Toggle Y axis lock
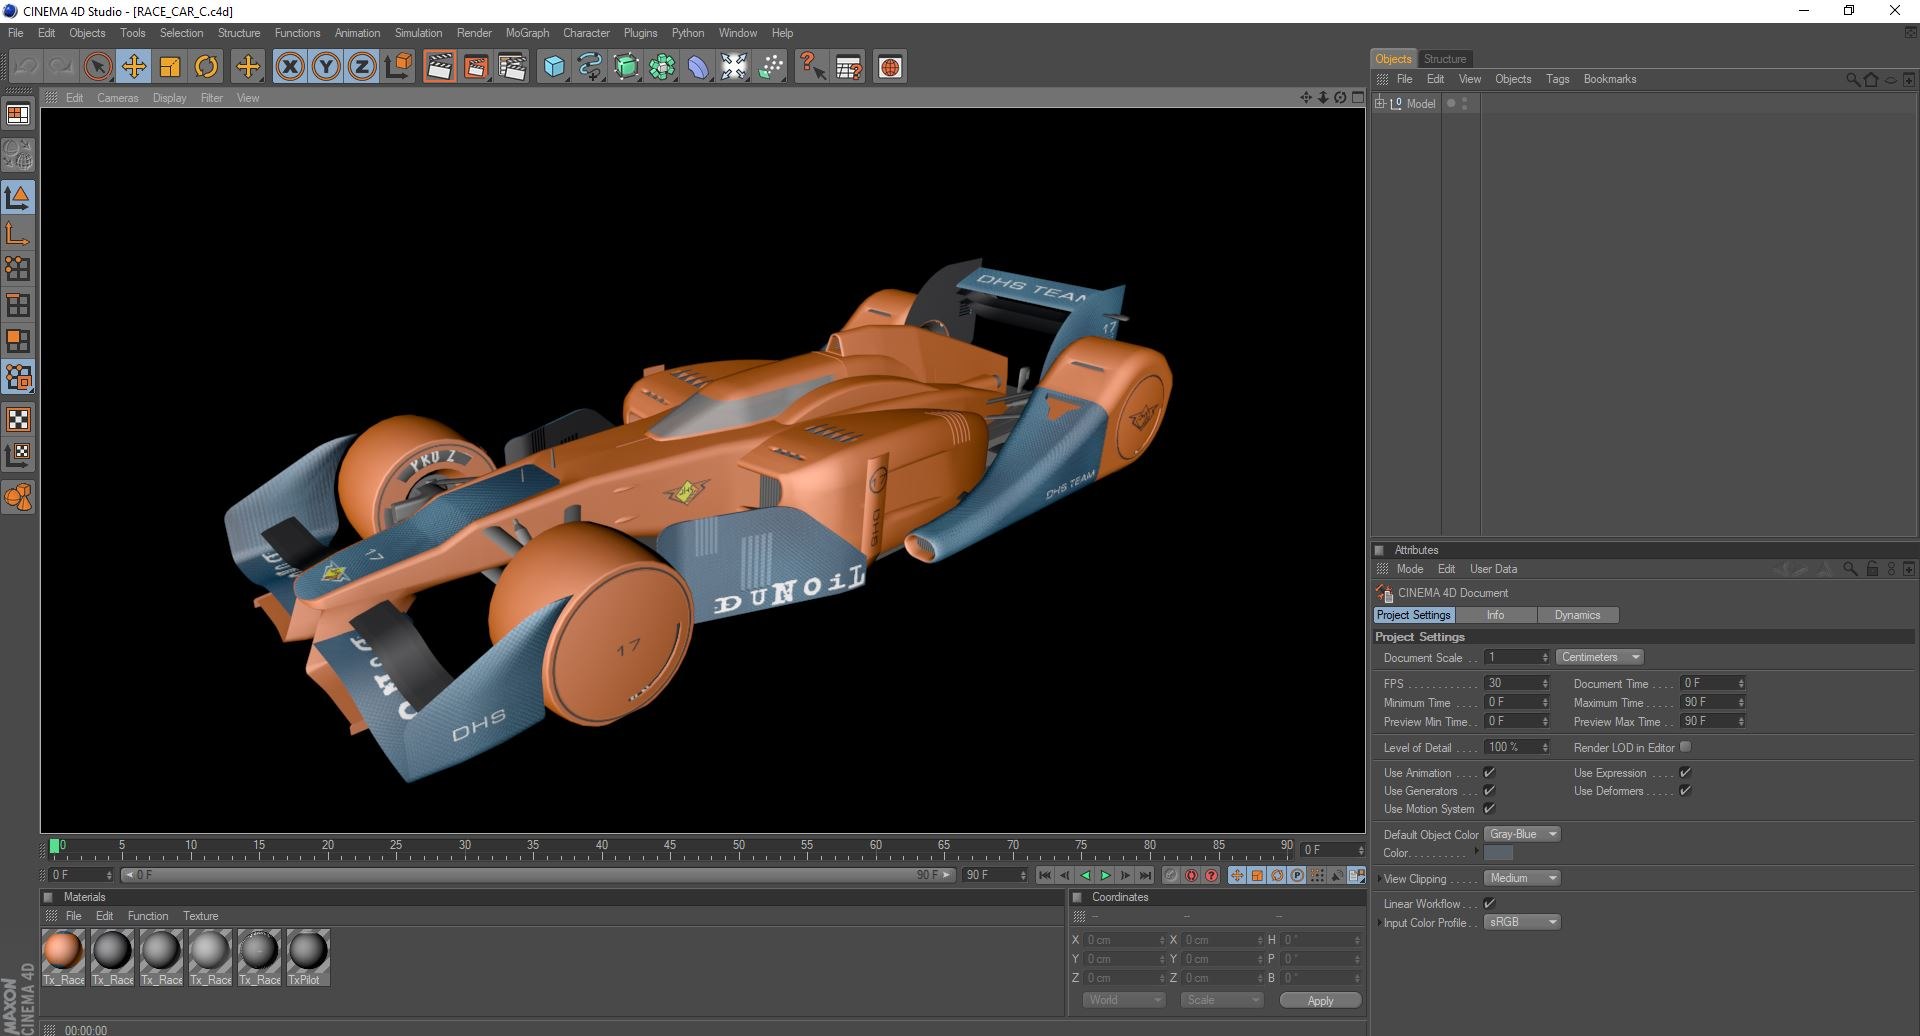This screenshot has height=1036, width=1920. 326,67
